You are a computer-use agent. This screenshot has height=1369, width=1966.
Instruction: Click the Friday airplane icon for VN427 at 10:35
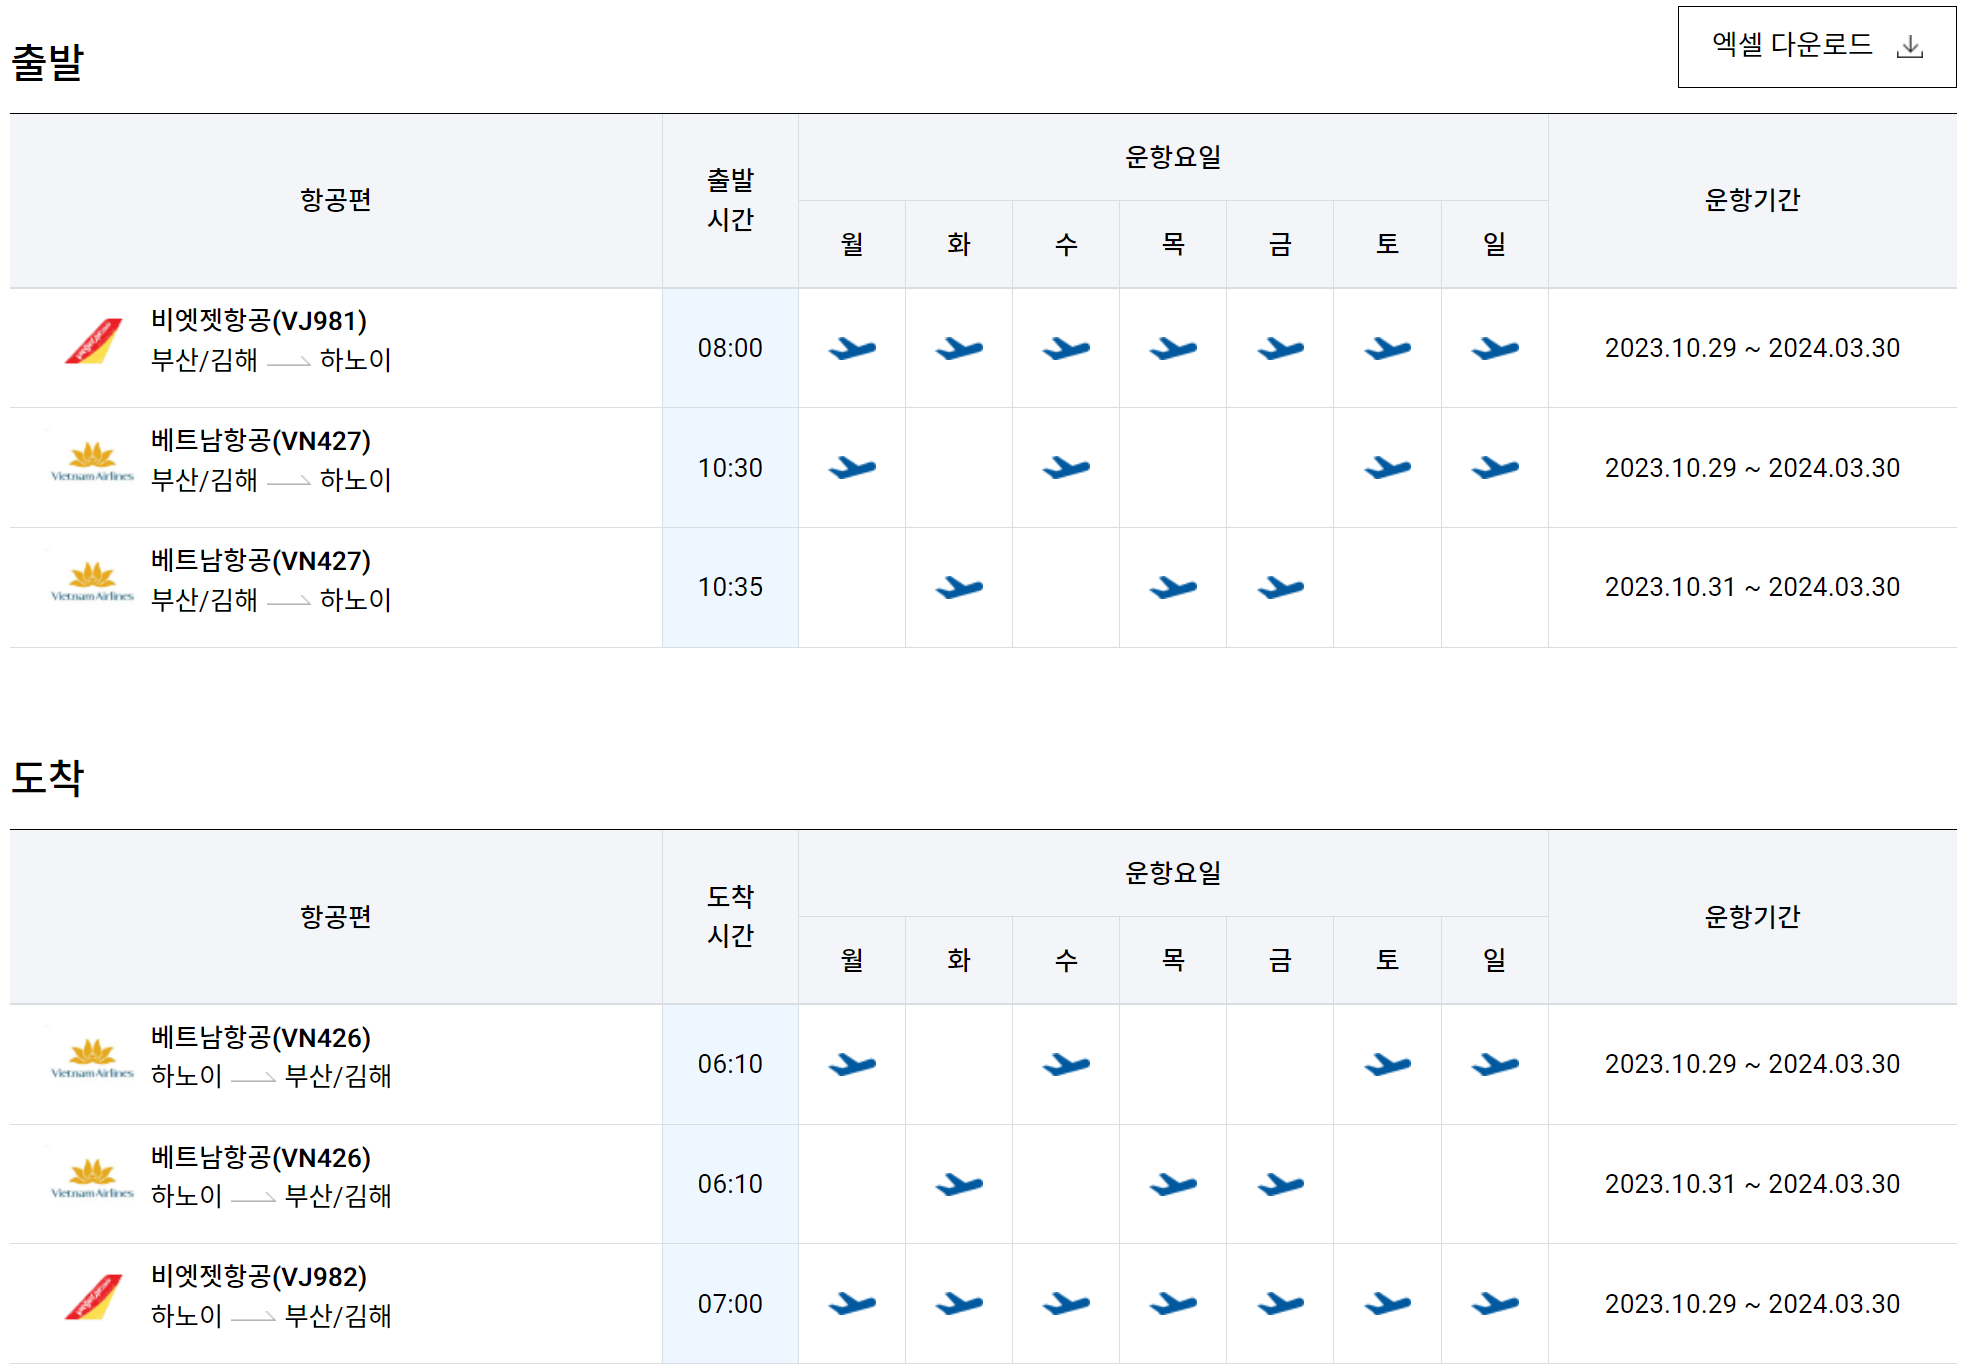(x=1279, y=587)
